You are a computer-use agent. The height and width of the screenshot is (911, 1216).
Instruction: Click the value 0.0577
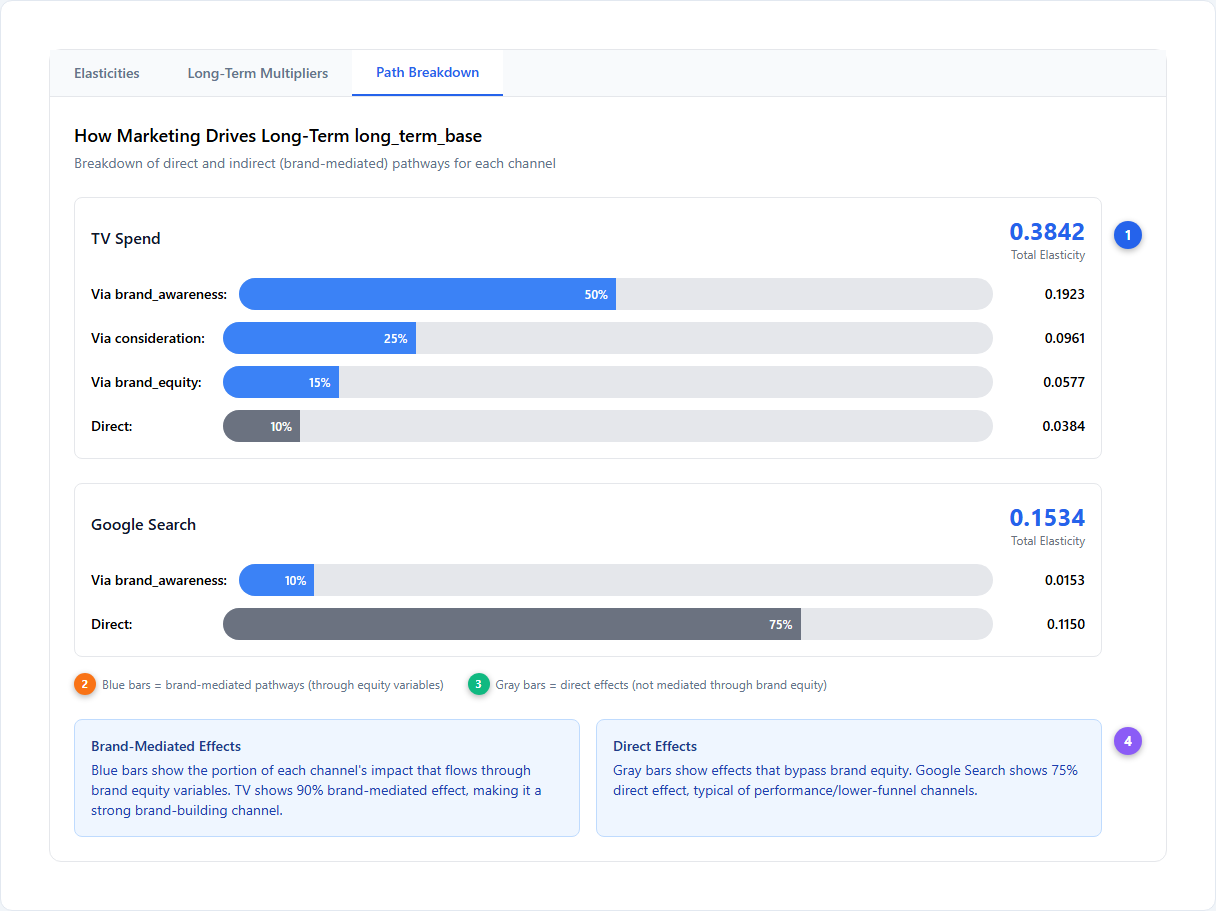[1065, 382]
